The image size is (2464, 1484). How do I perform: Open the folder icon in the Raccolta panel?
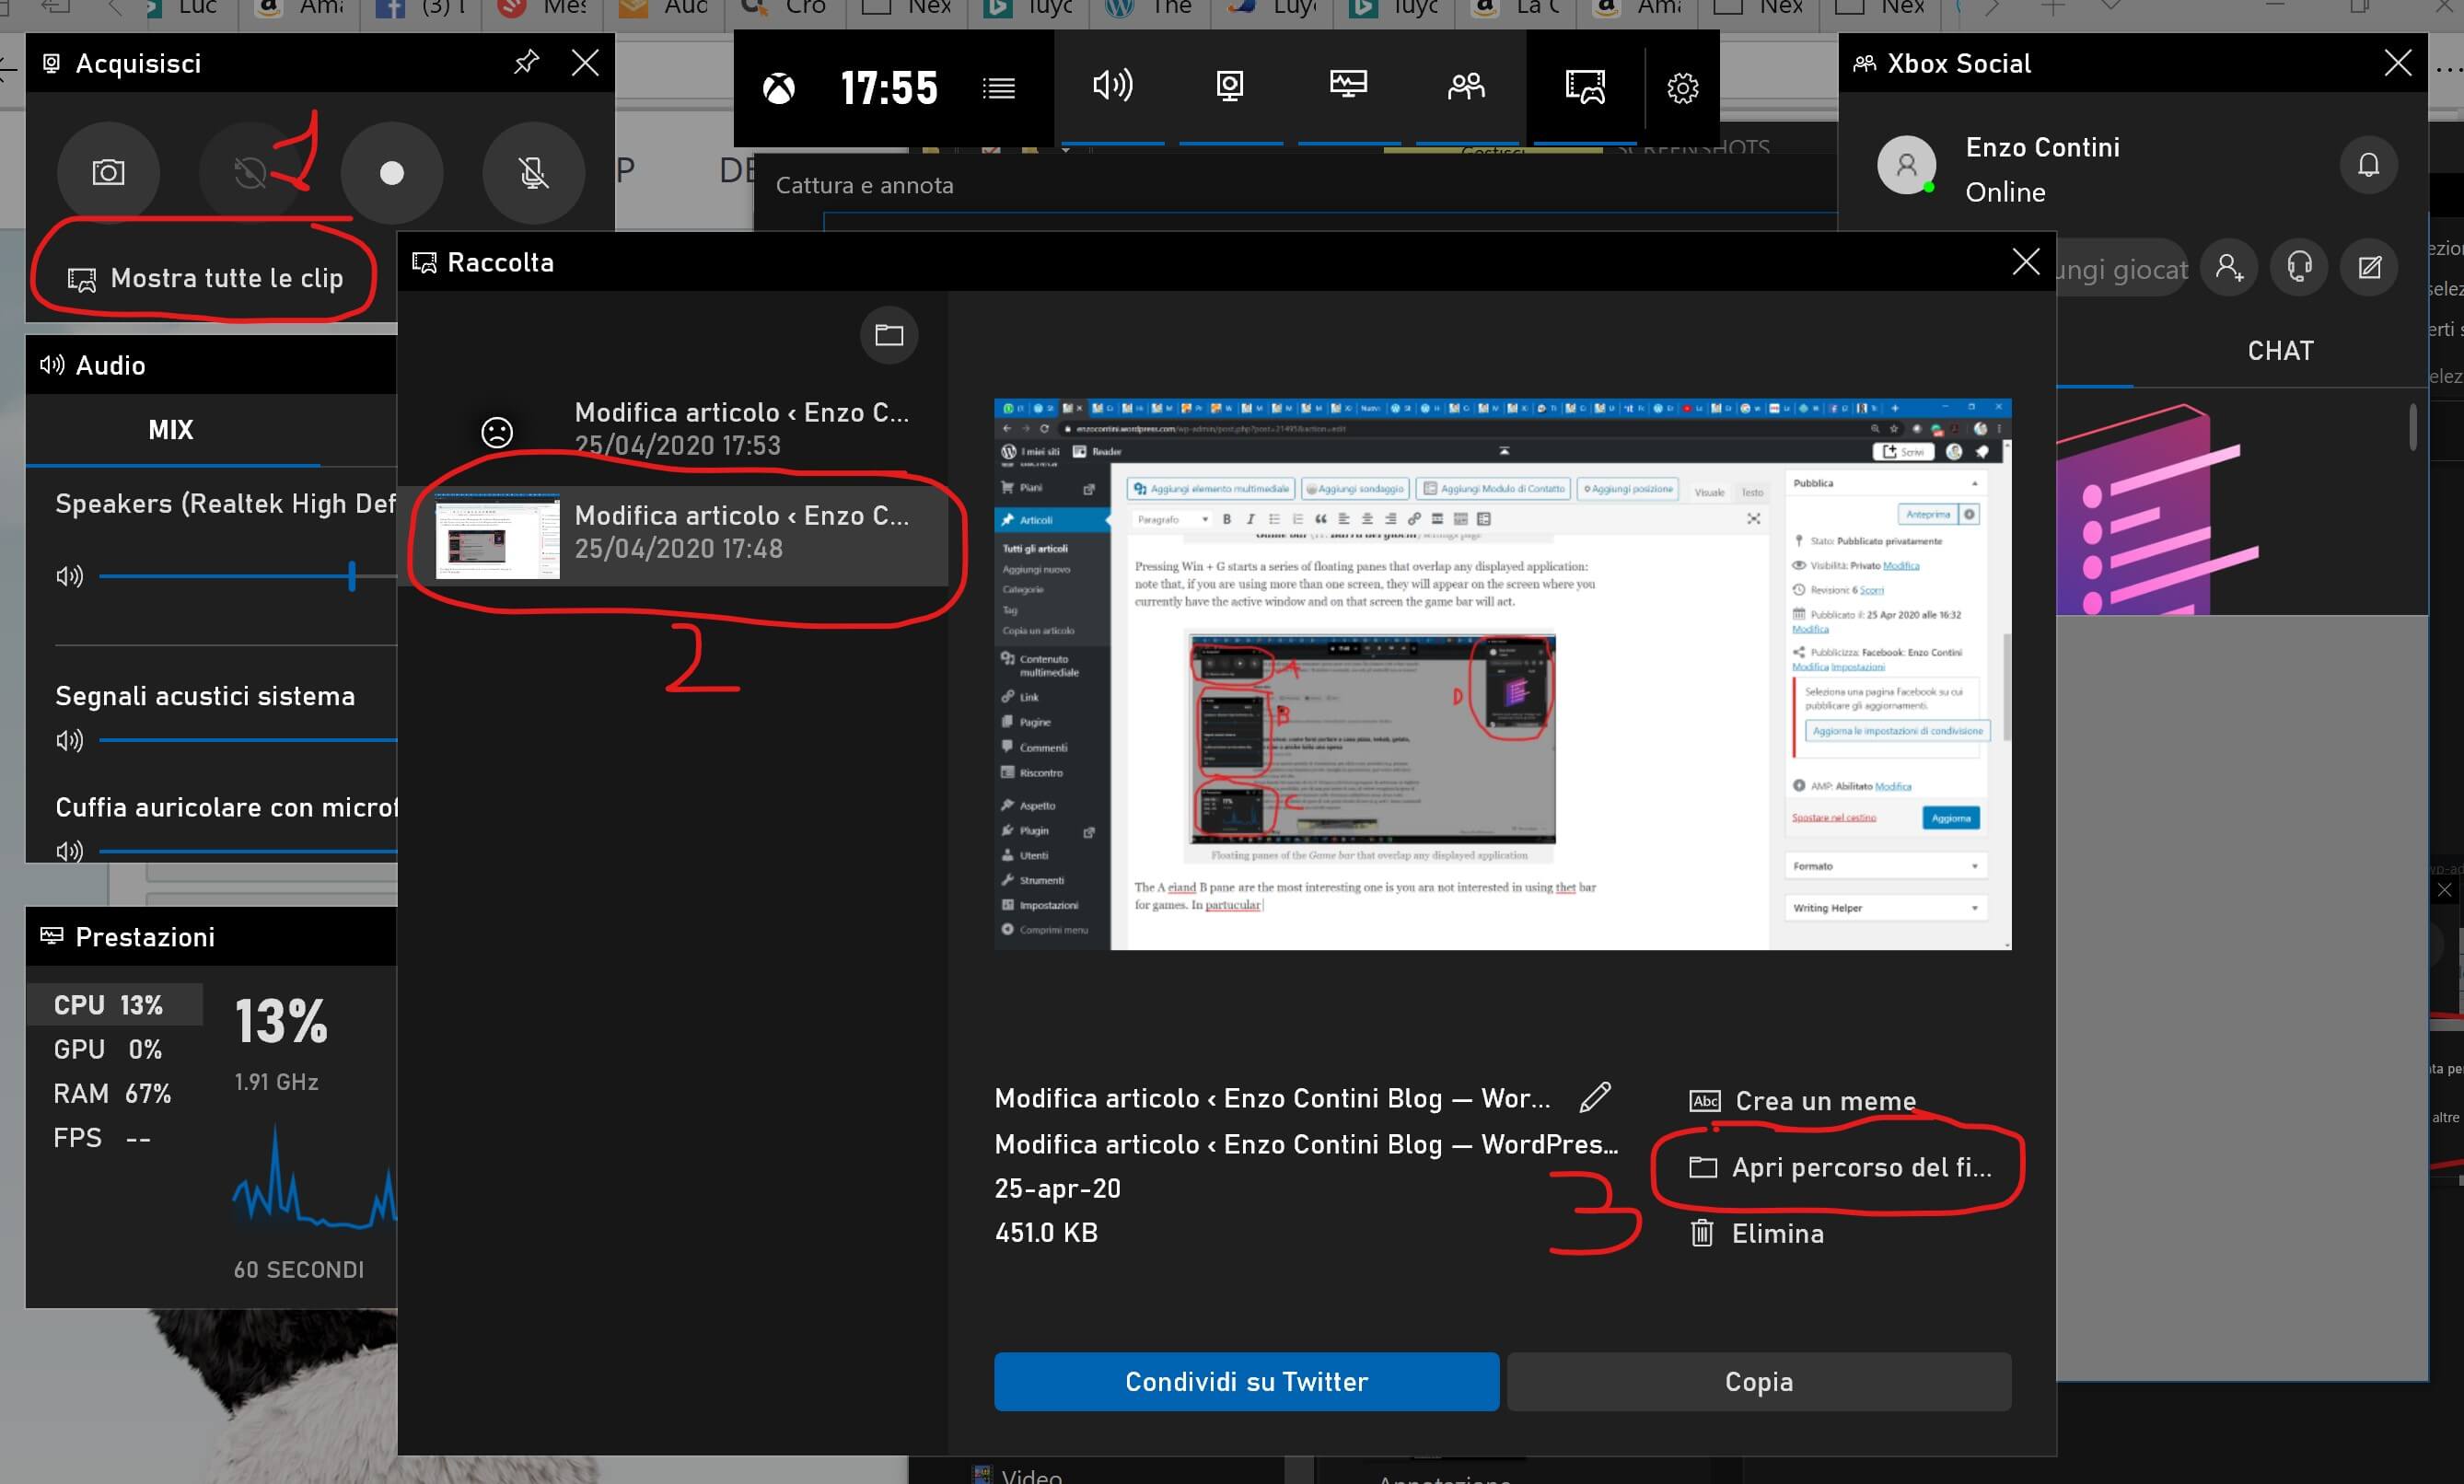point(888,335)
